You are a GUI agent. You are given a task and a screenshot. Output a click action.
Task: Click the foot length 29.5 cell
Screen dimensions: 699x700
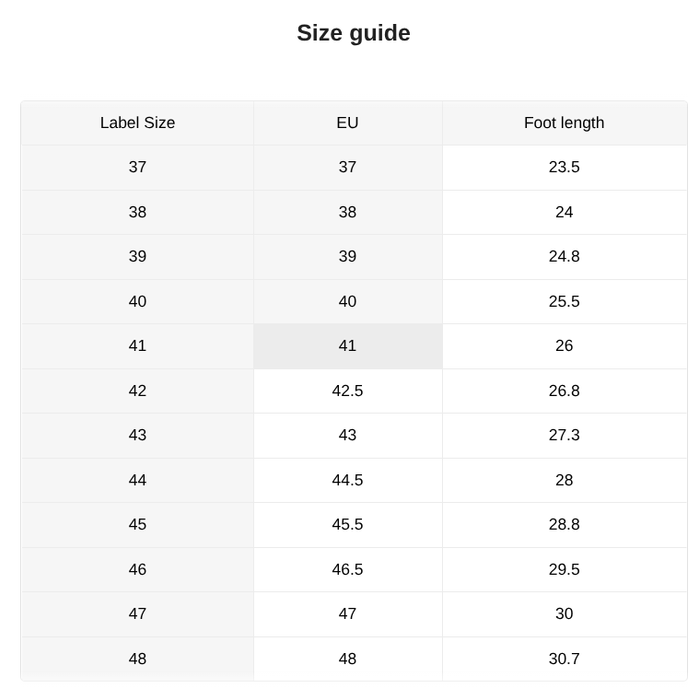click(564, 570)
